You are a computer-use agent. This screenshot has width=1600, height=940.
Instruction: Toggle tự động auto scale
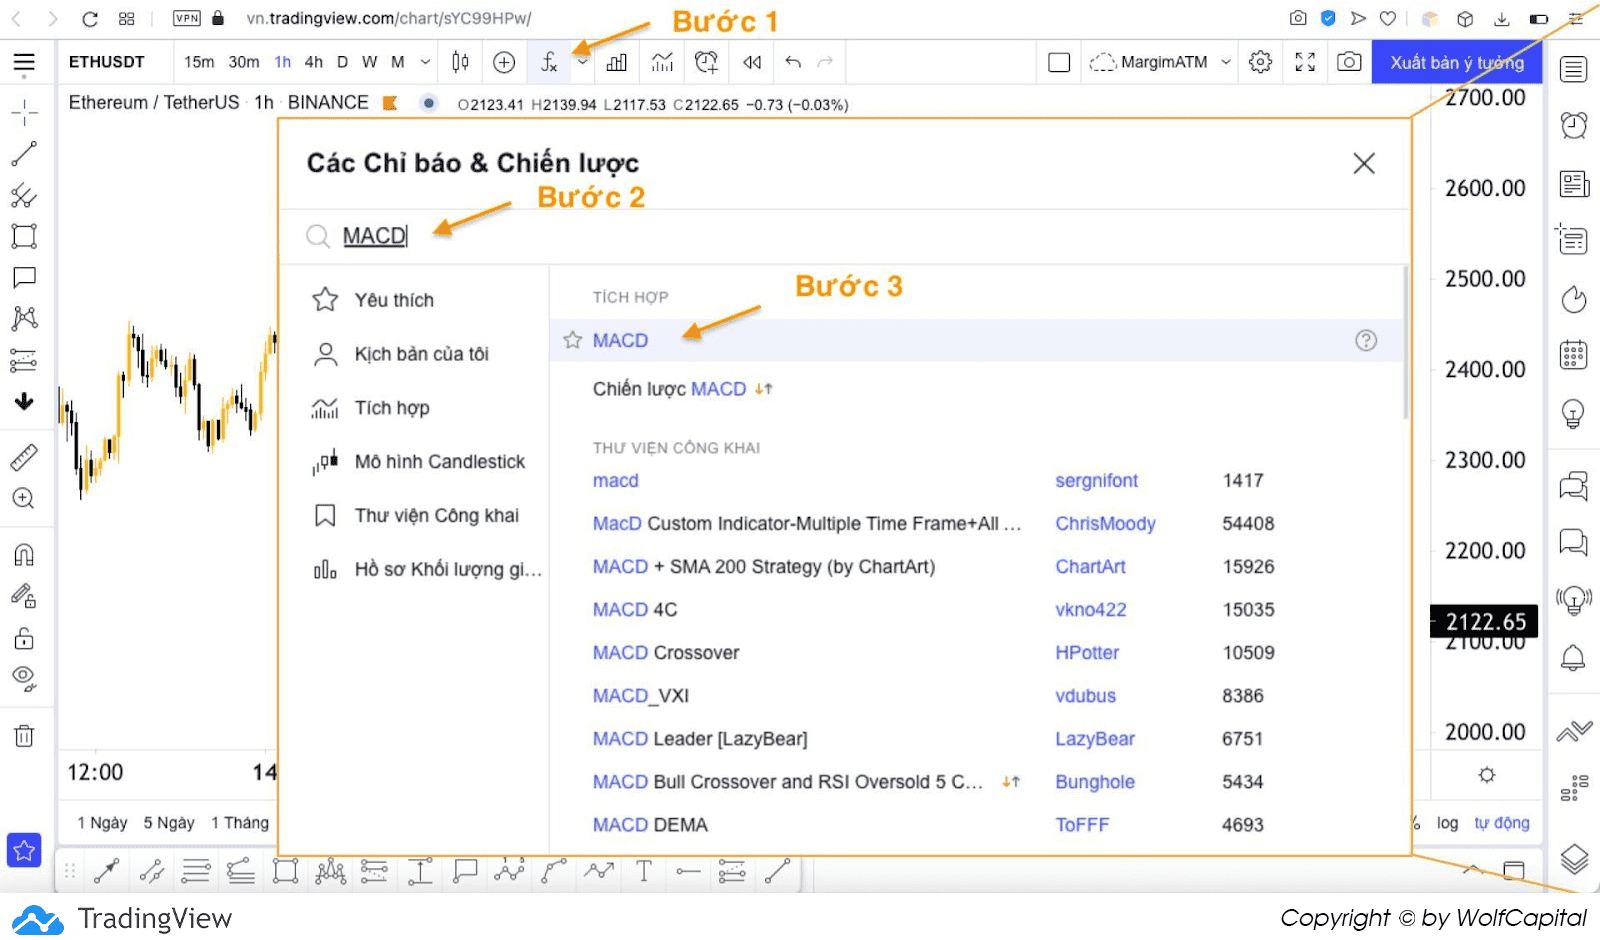(x=1502, y=823)
